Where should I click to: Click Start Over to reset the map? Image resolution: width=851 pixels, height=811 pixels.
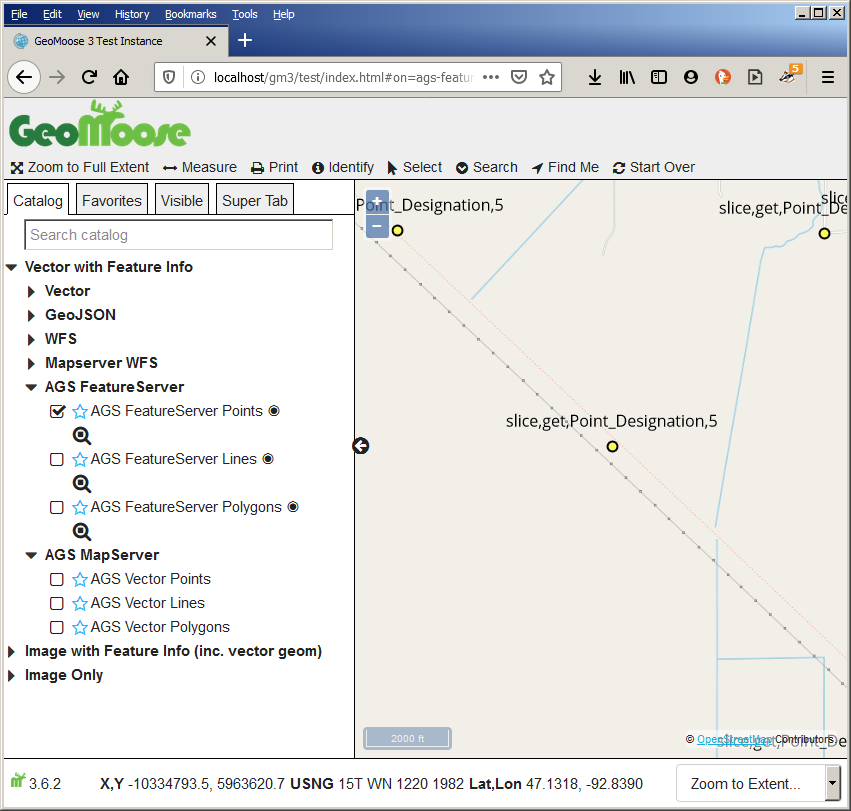coord(653,167)
